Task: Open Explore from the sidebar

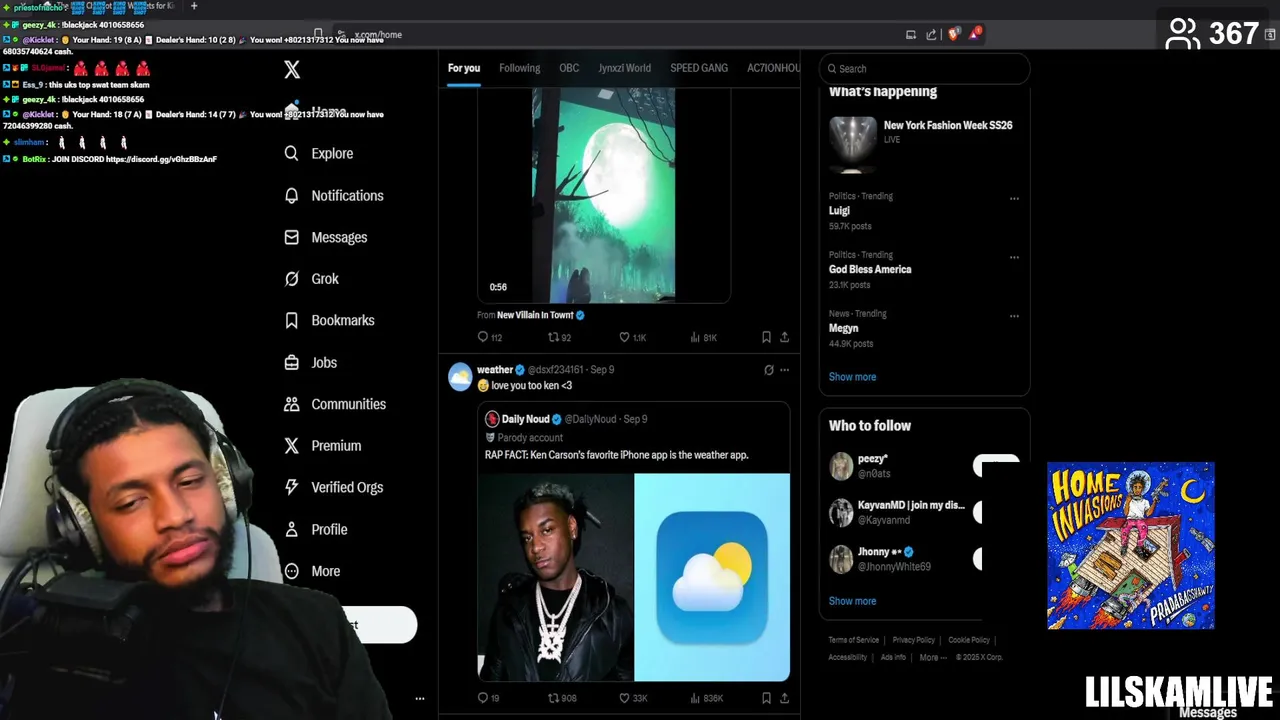Action: point(319,153)
